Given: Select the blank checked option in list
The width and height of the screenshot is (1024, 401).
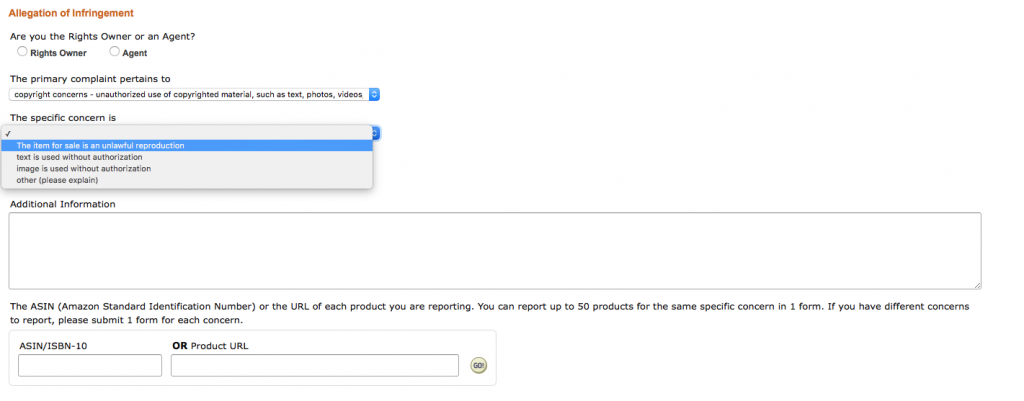Looking at the screenshot, I should click(x=187, y=133).
